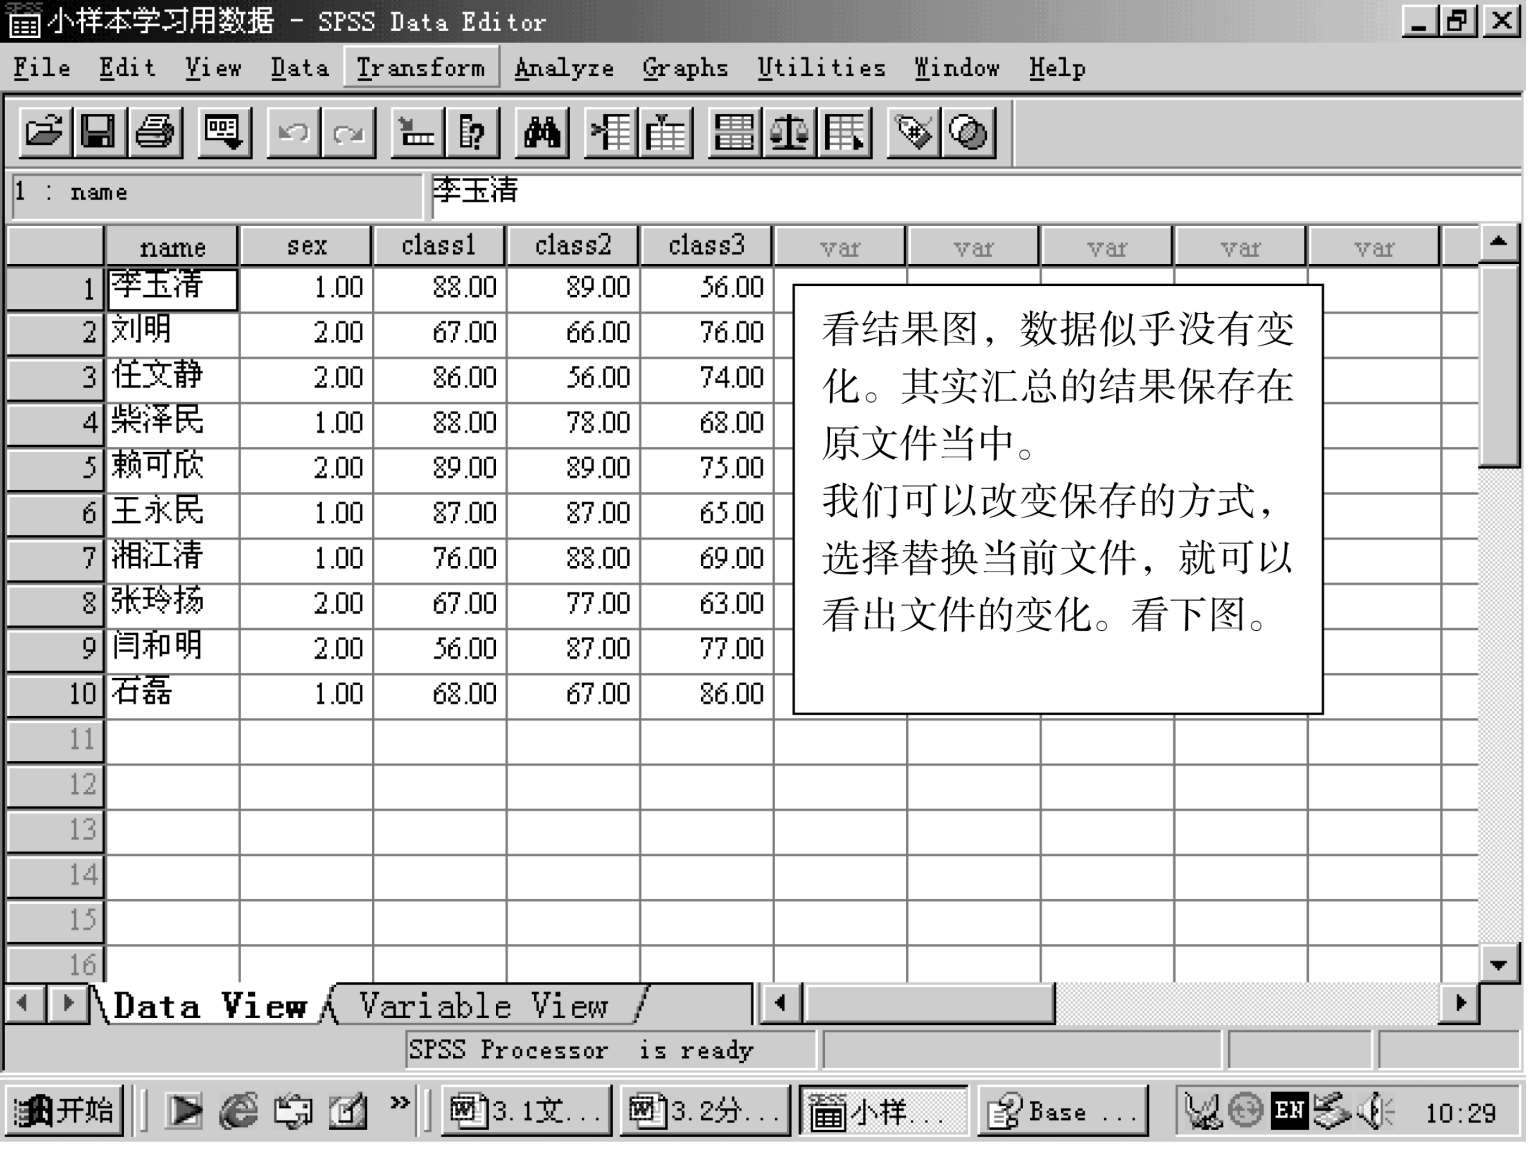
Task: Open the Help menu
Action: [1057, 68]
